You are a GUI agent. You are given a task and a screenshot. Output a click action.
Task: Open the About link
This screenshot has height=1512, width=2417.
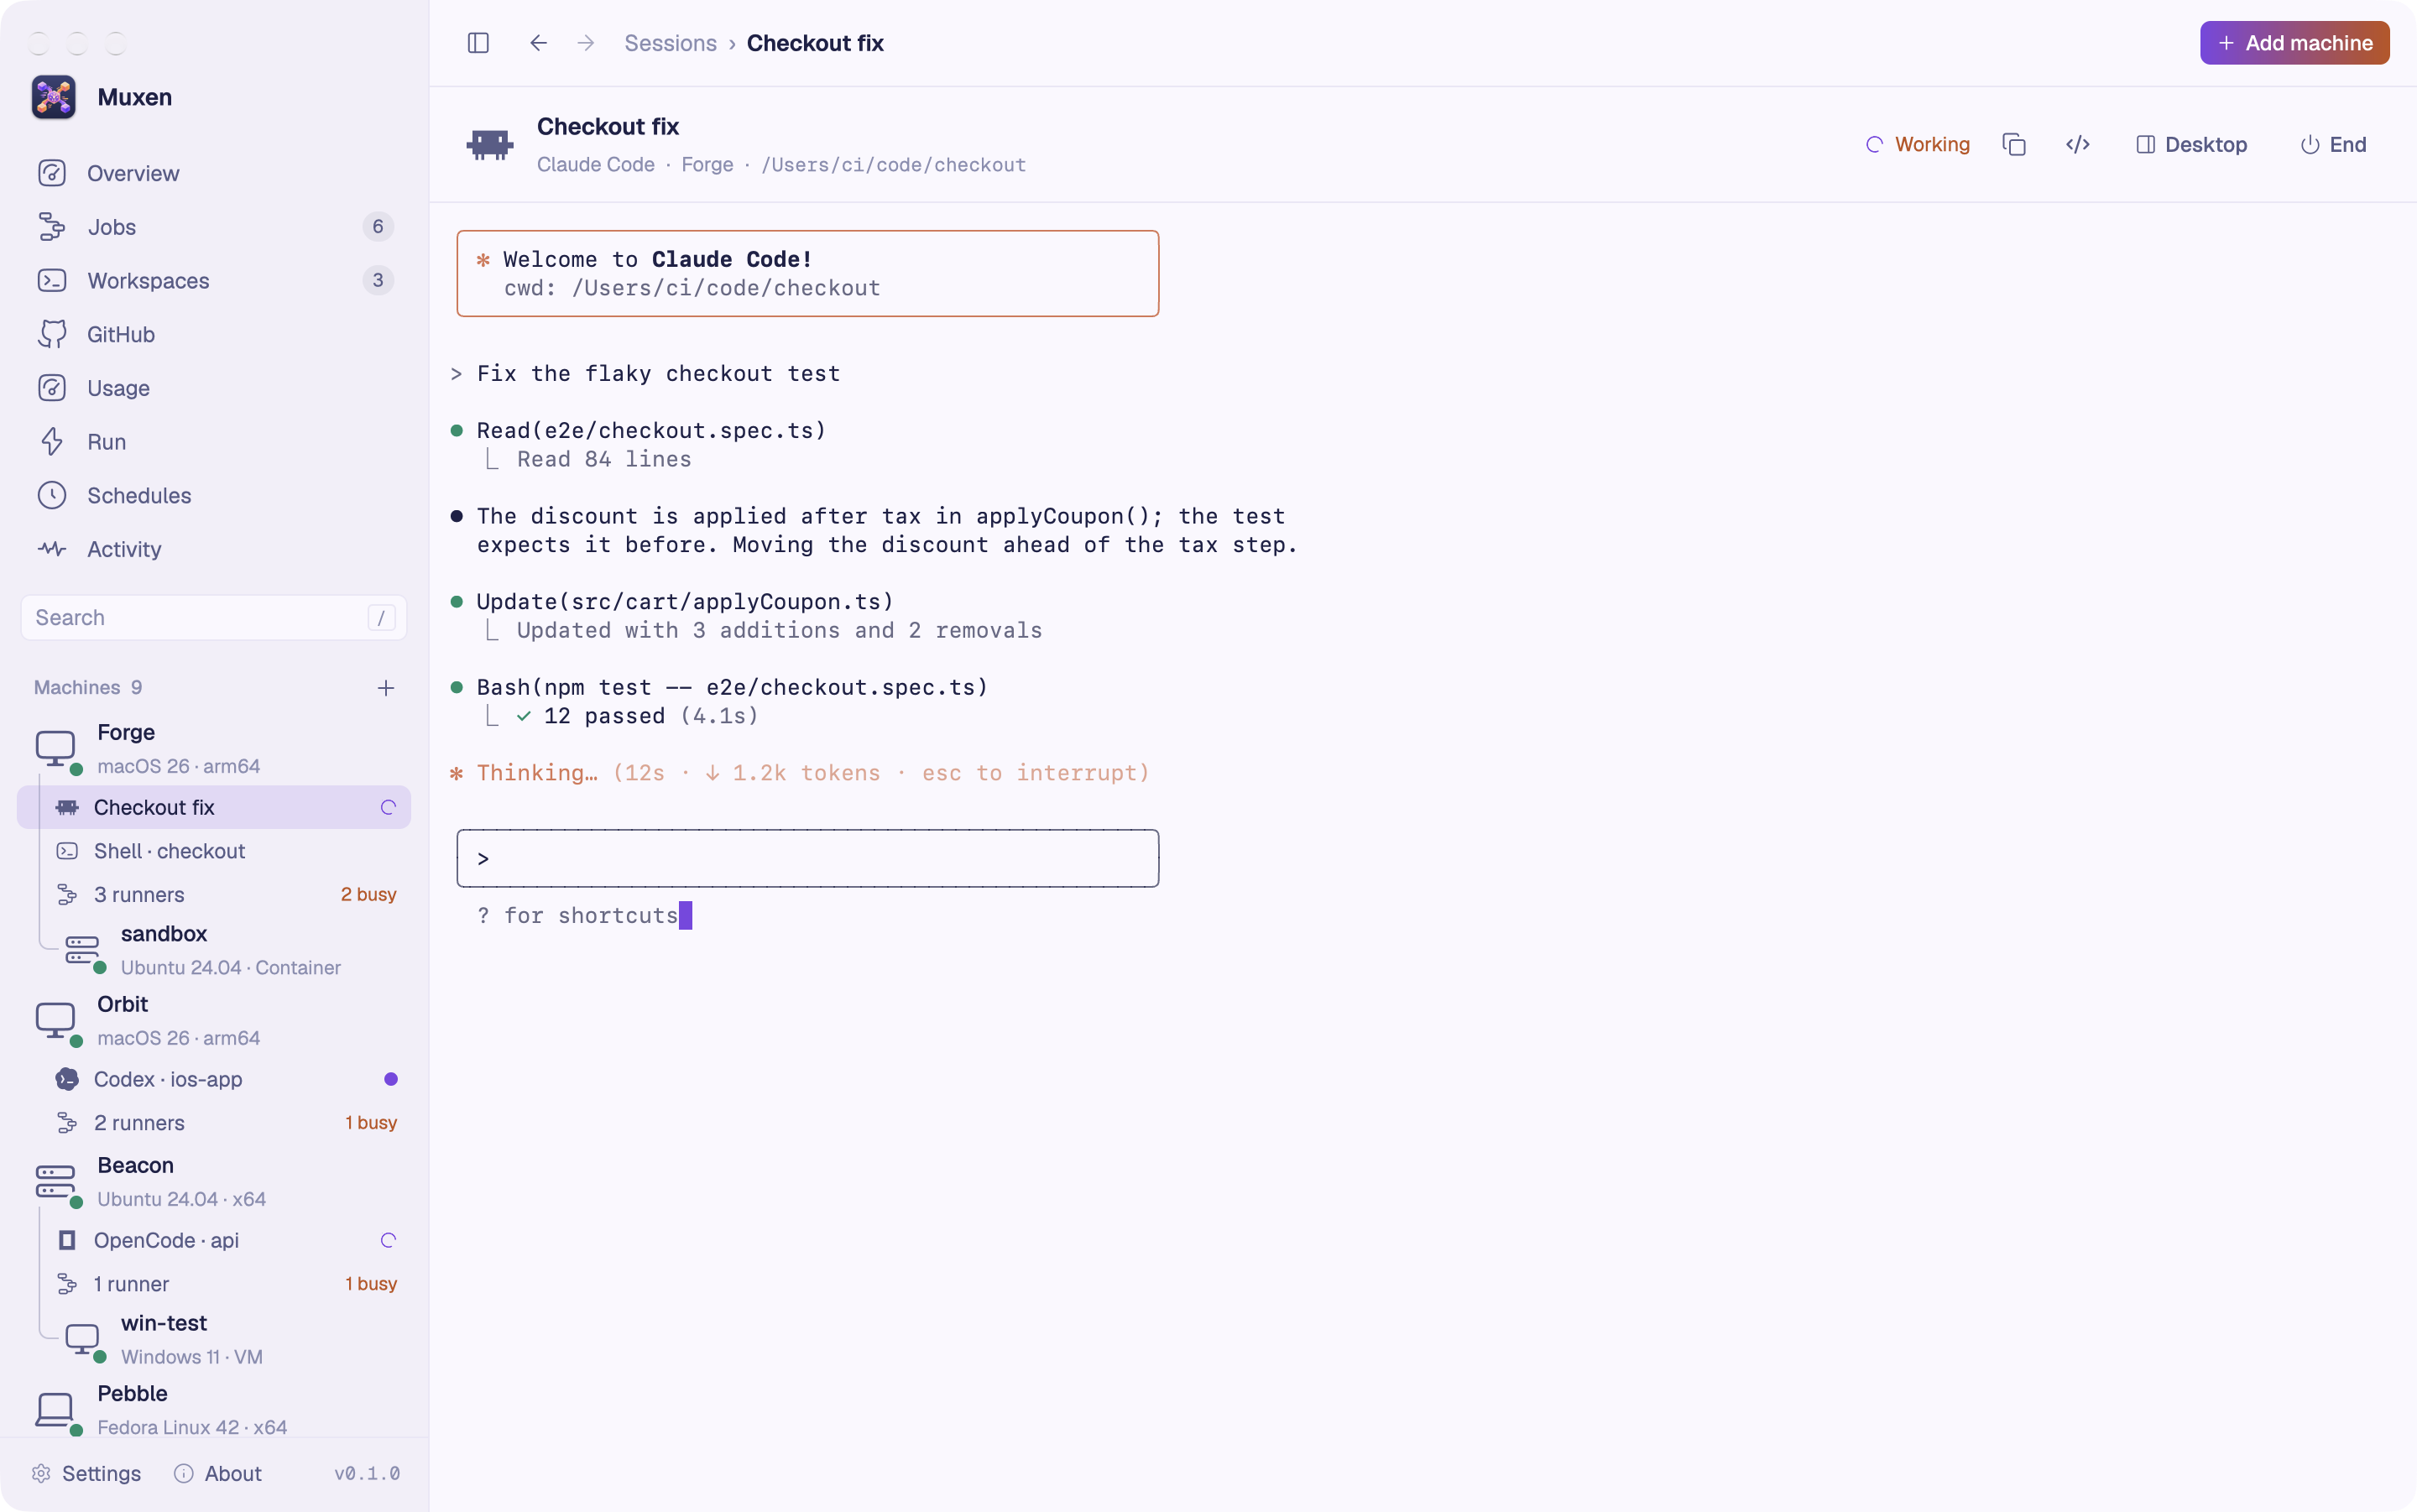pyautogui.click(x=218, y=1473)
